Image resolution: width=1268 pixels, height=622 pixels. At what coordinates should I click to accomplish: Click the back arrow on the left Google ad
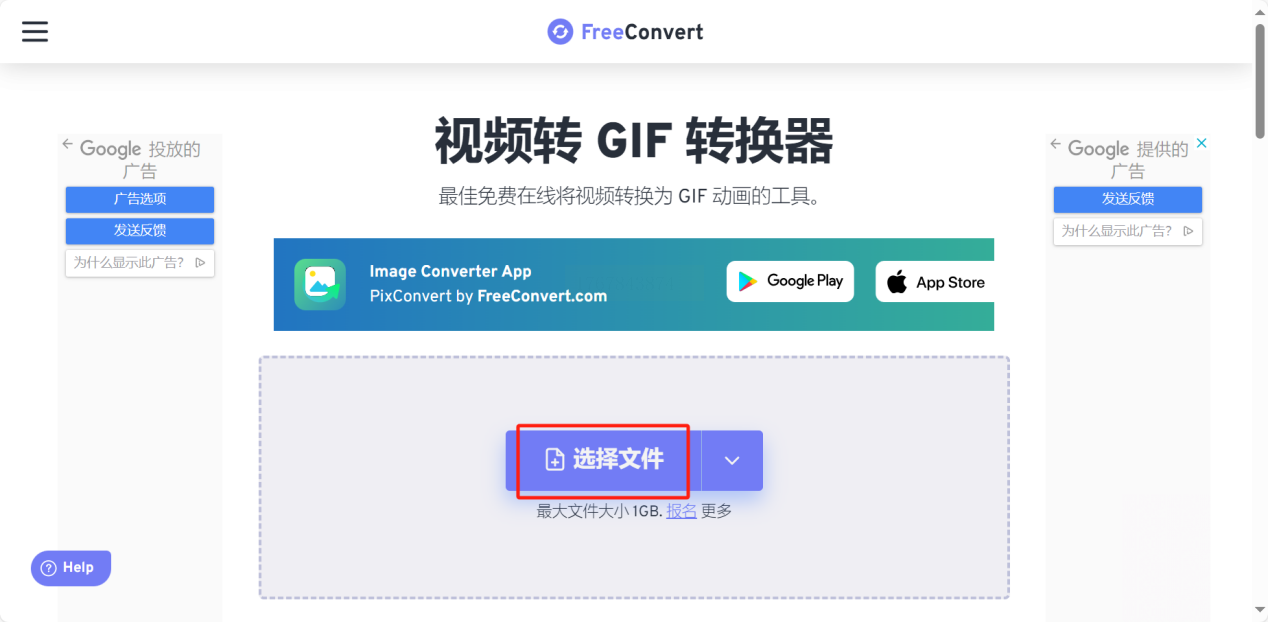point(68,145)
